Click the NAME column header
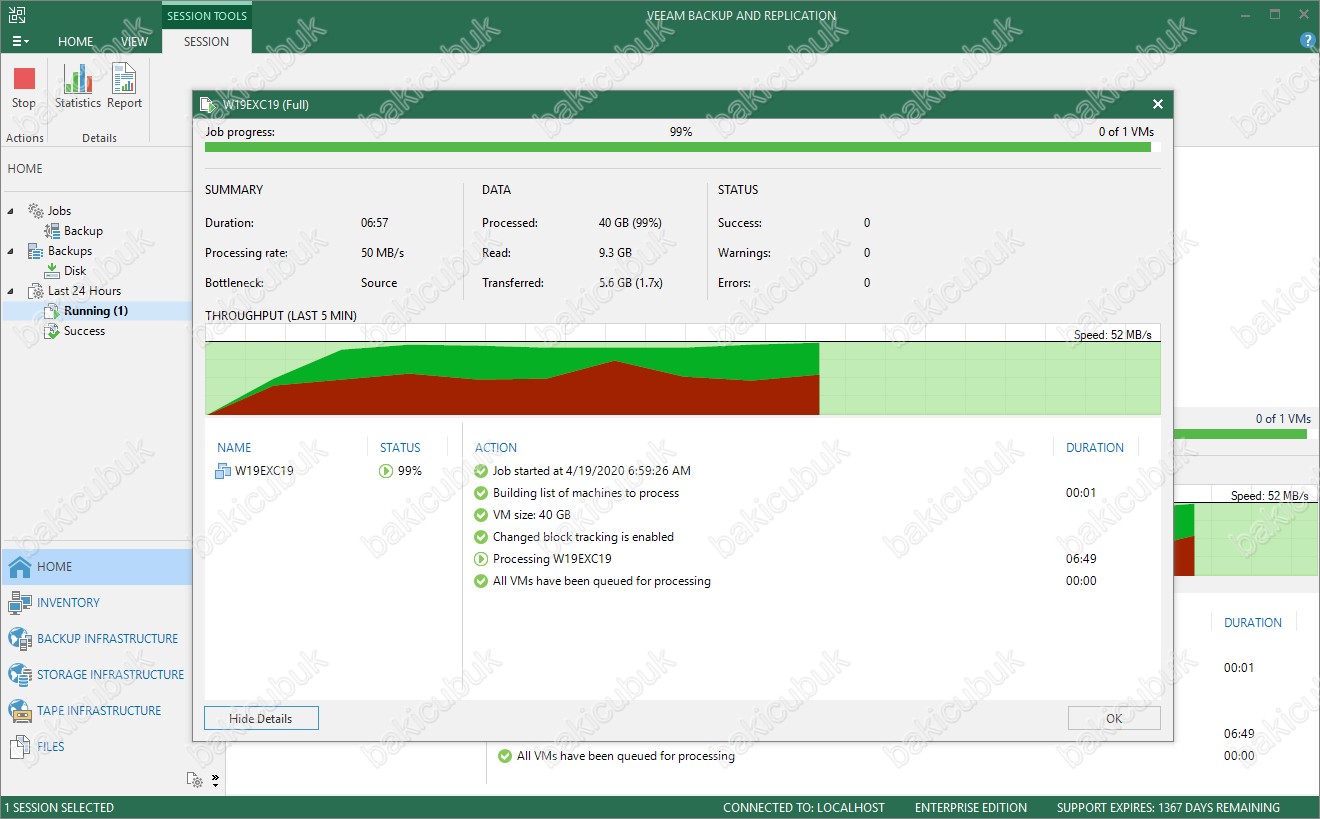This screenshot has height=819, width=1320. click(x=234, y=447)
